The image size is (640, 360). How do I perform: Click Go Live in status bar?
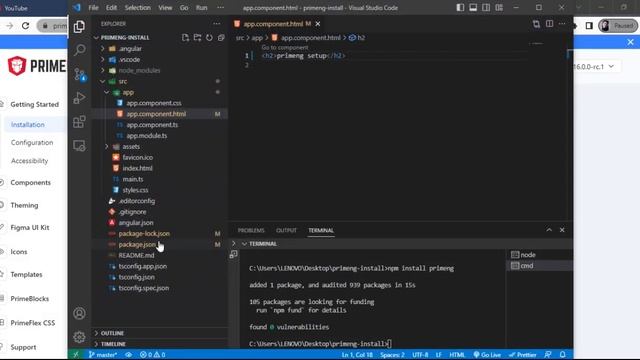[x=487, y=355]
